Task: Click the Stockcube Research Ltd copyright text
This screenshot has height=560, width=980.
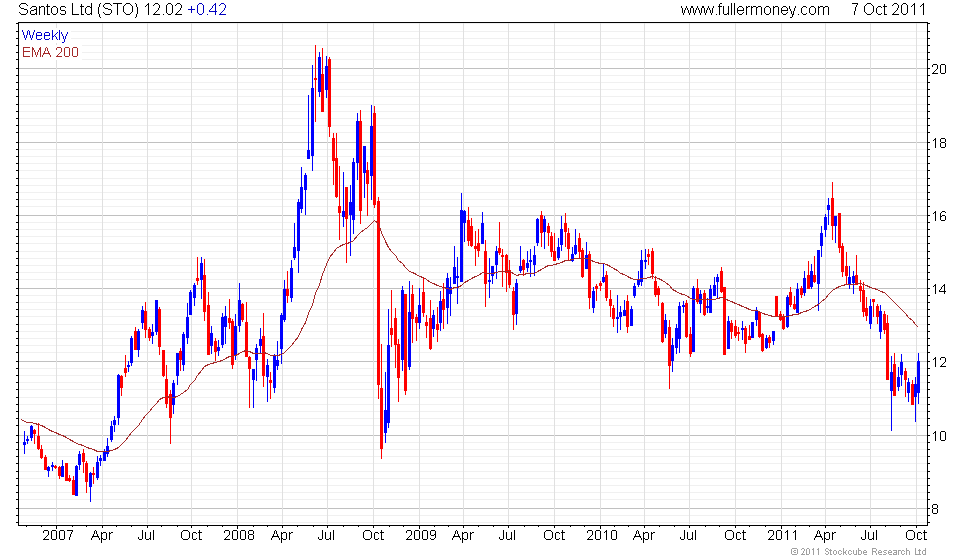Action: tap(859, 552)
